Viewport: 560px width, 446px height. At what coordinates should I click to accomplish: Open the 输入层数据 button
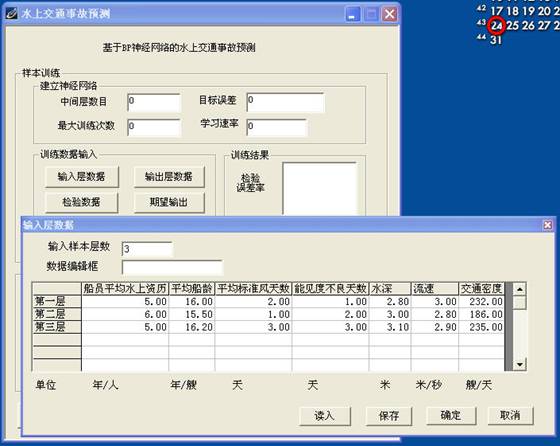click(82, 176)
